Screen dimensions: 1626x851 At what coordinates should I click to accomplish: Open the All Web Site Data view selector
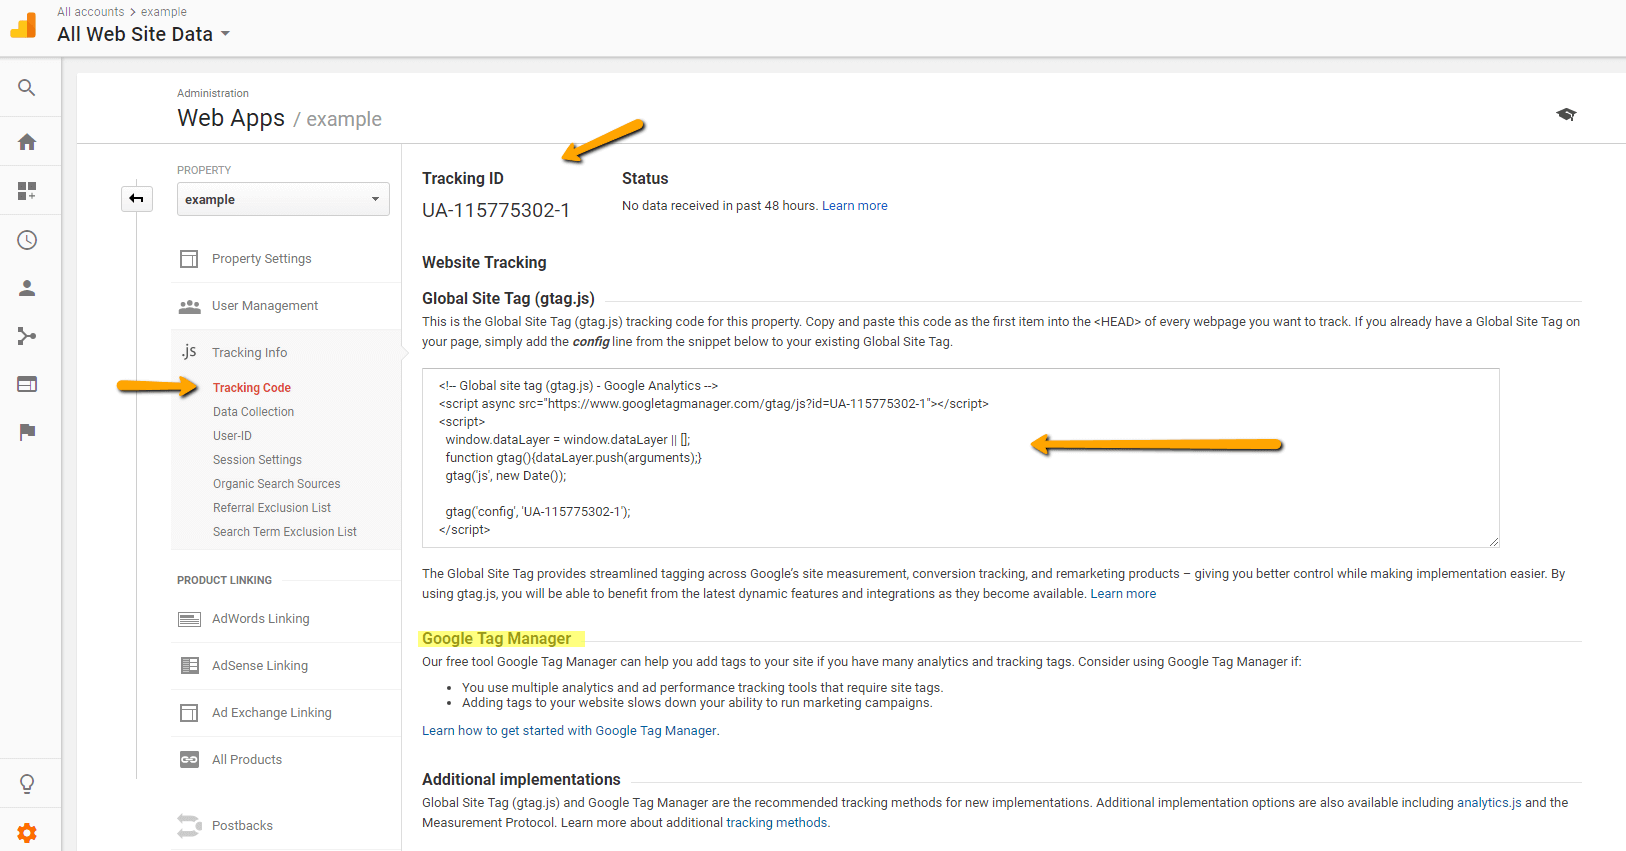(144, 34)
